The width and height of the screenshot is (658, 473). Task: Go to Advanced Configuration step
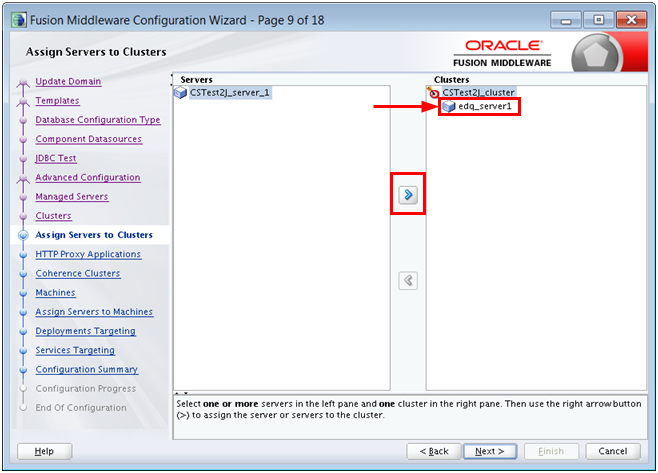point(88,178)
